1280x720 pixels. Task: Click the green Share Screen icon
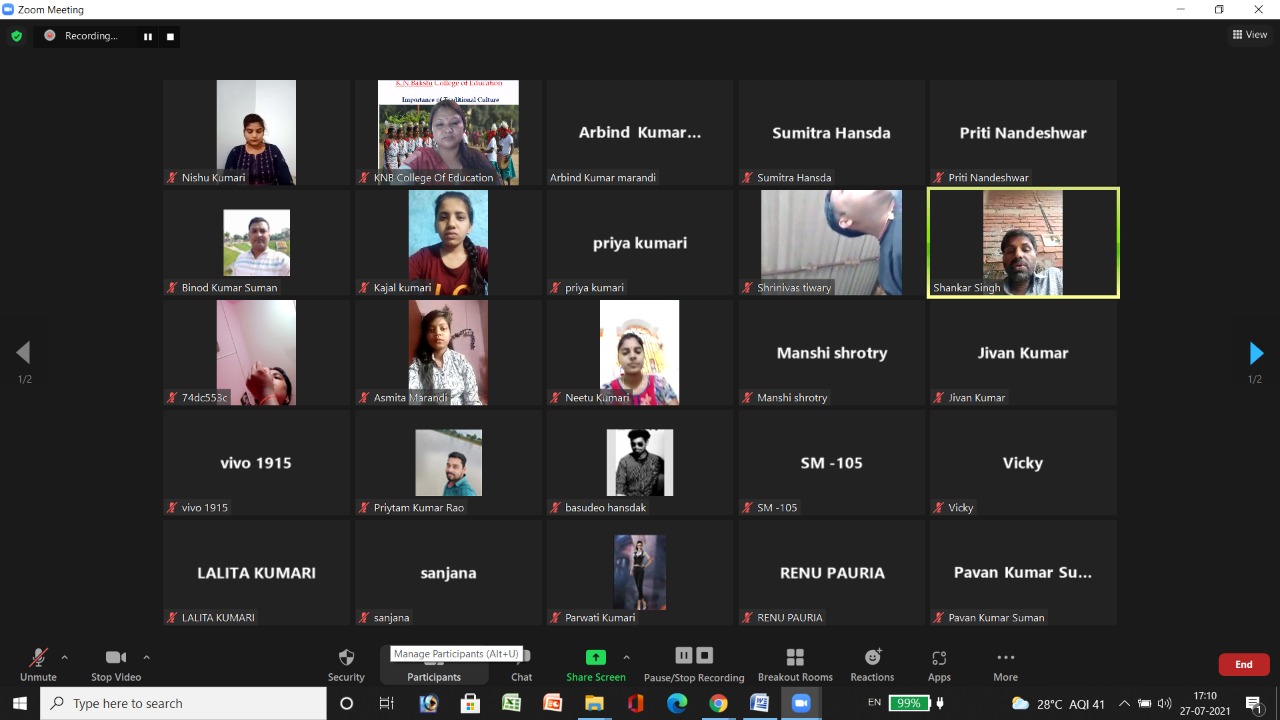pos(595,658)
